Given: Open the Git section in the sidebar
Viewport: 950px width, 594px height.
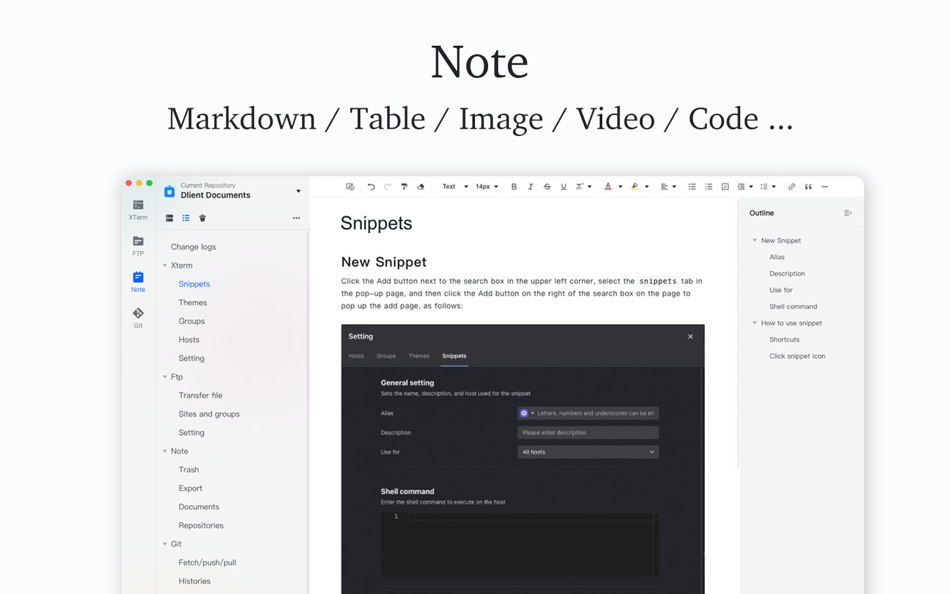Looking at the screenshot, I should [138, 318].
